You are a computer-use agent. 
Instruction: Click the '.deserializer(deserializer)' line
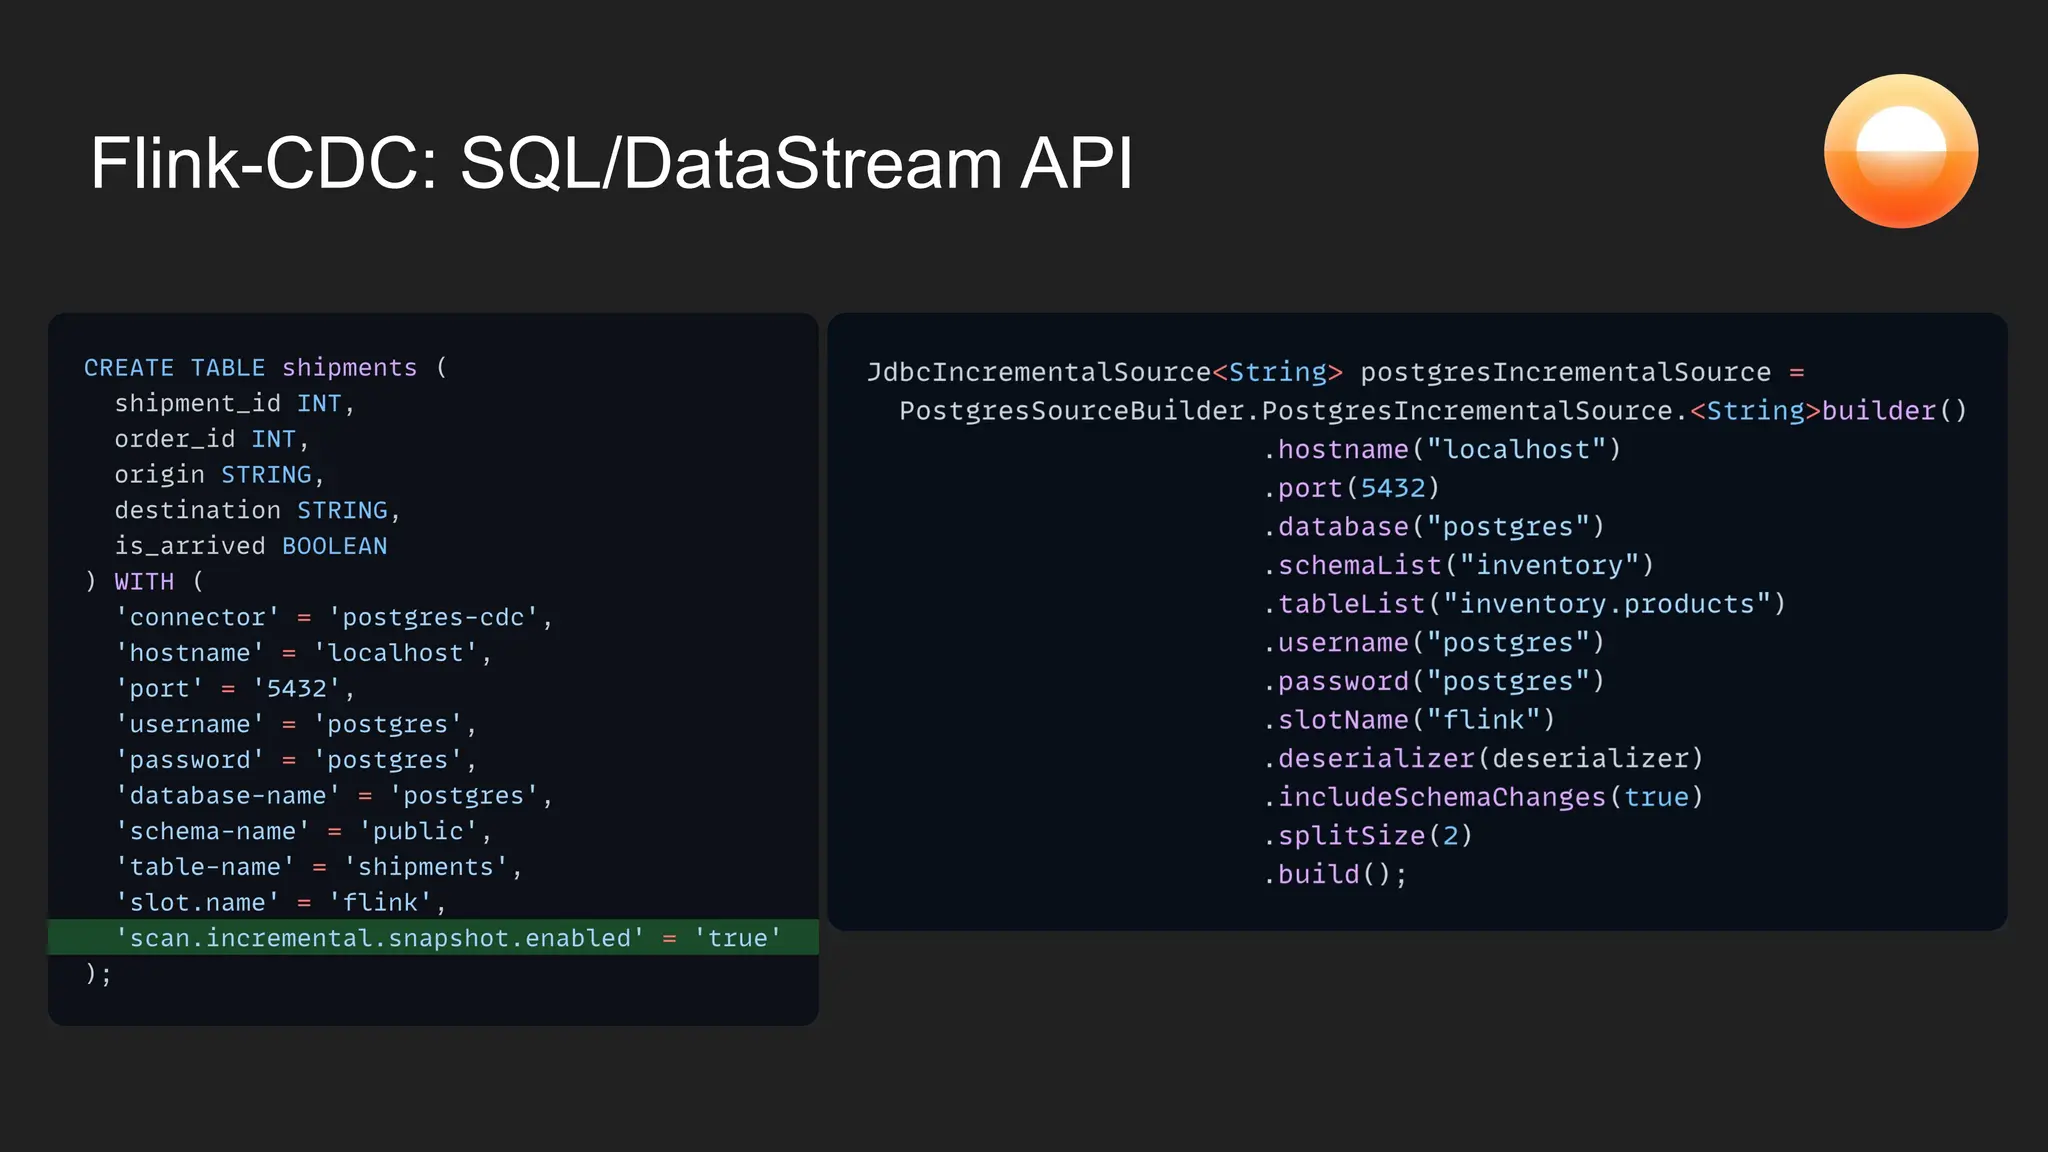click(x=1483, y=759)
